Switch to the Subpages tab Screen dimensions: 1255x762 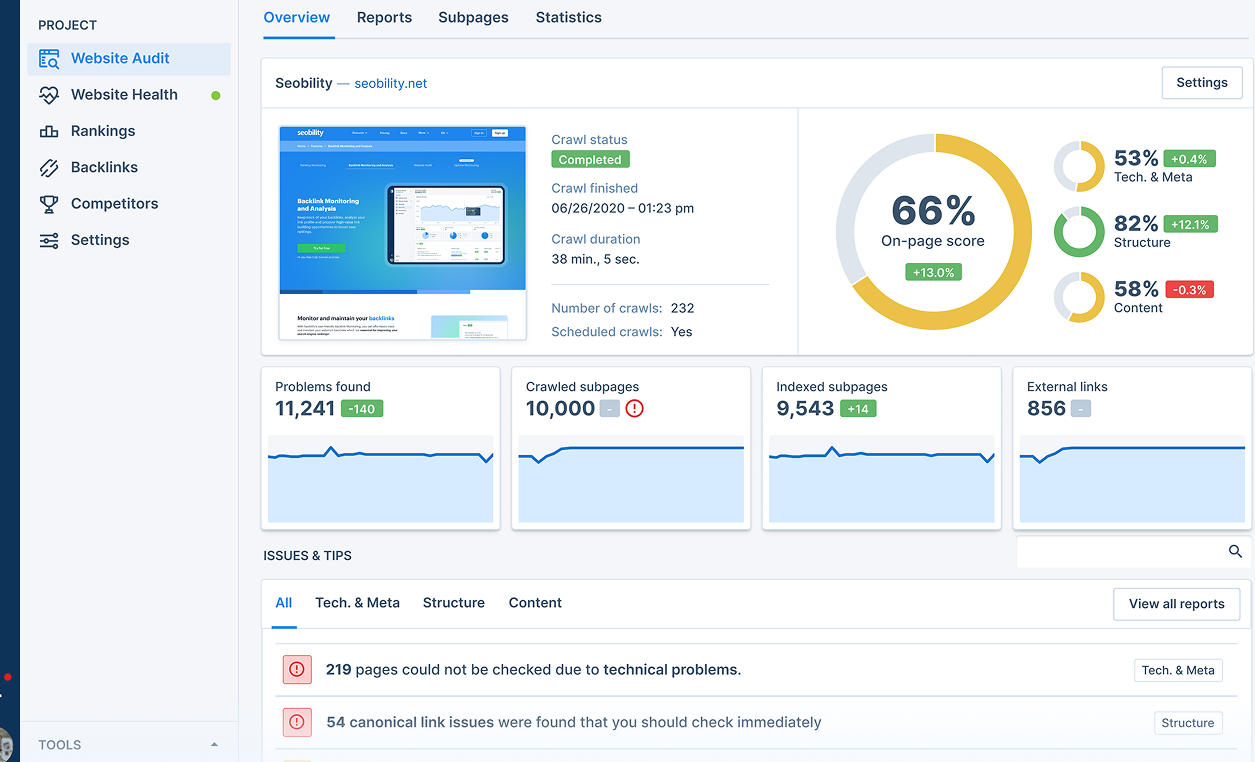473,17
